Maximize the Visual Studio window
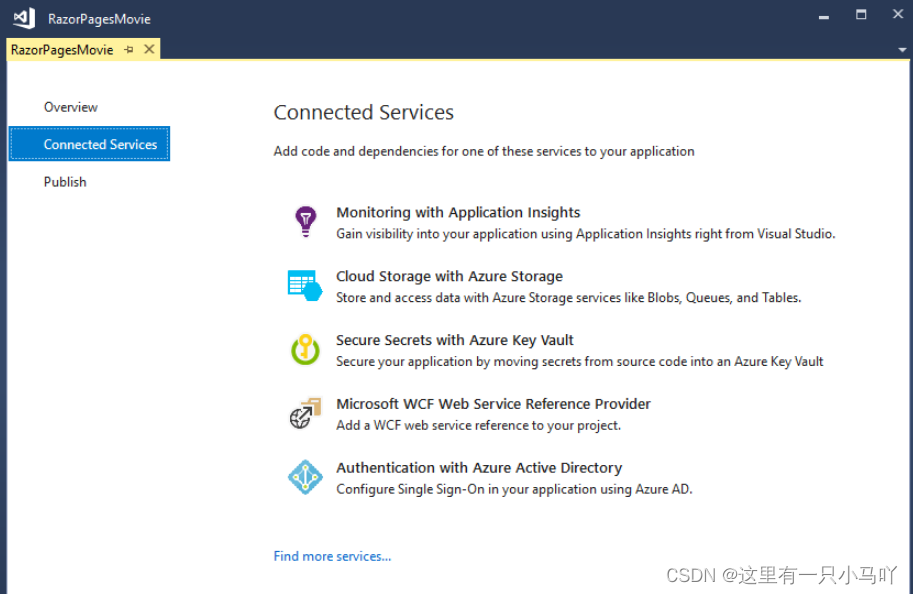This screenshot has height=594, width=913. pos(861,15)
